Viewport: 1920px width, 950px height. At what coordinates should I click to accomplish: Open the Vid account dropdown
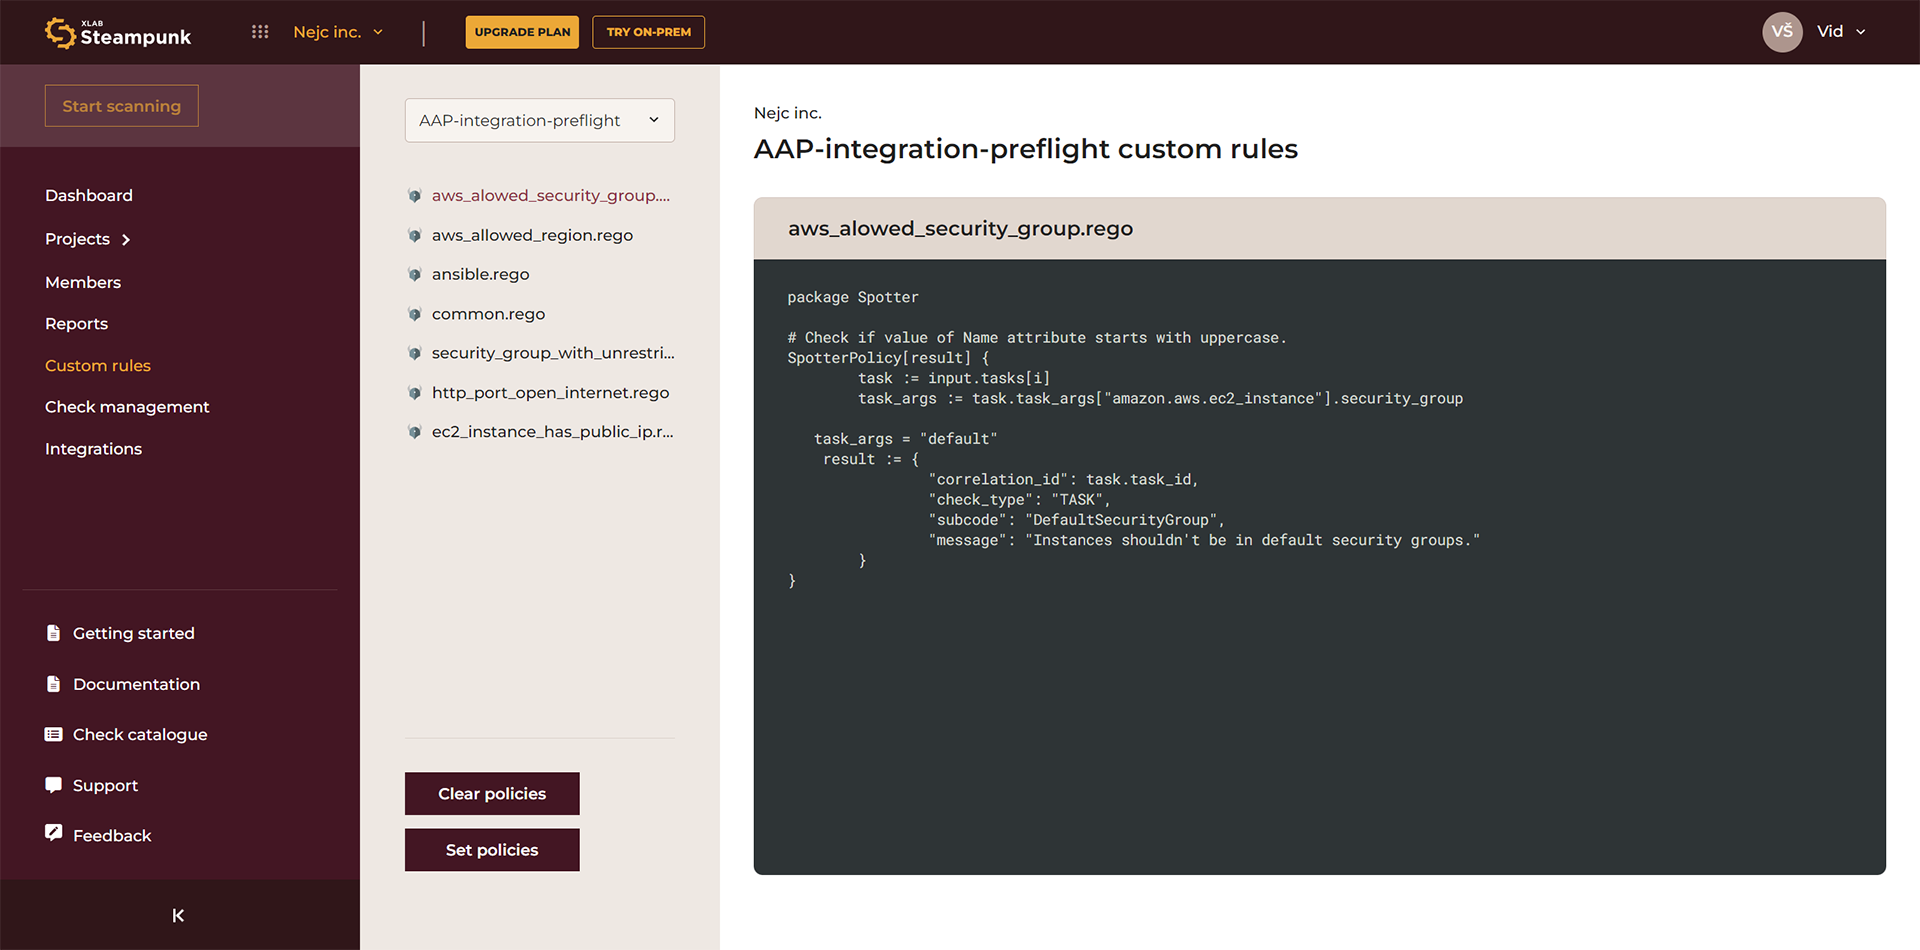coord(1841,31)
